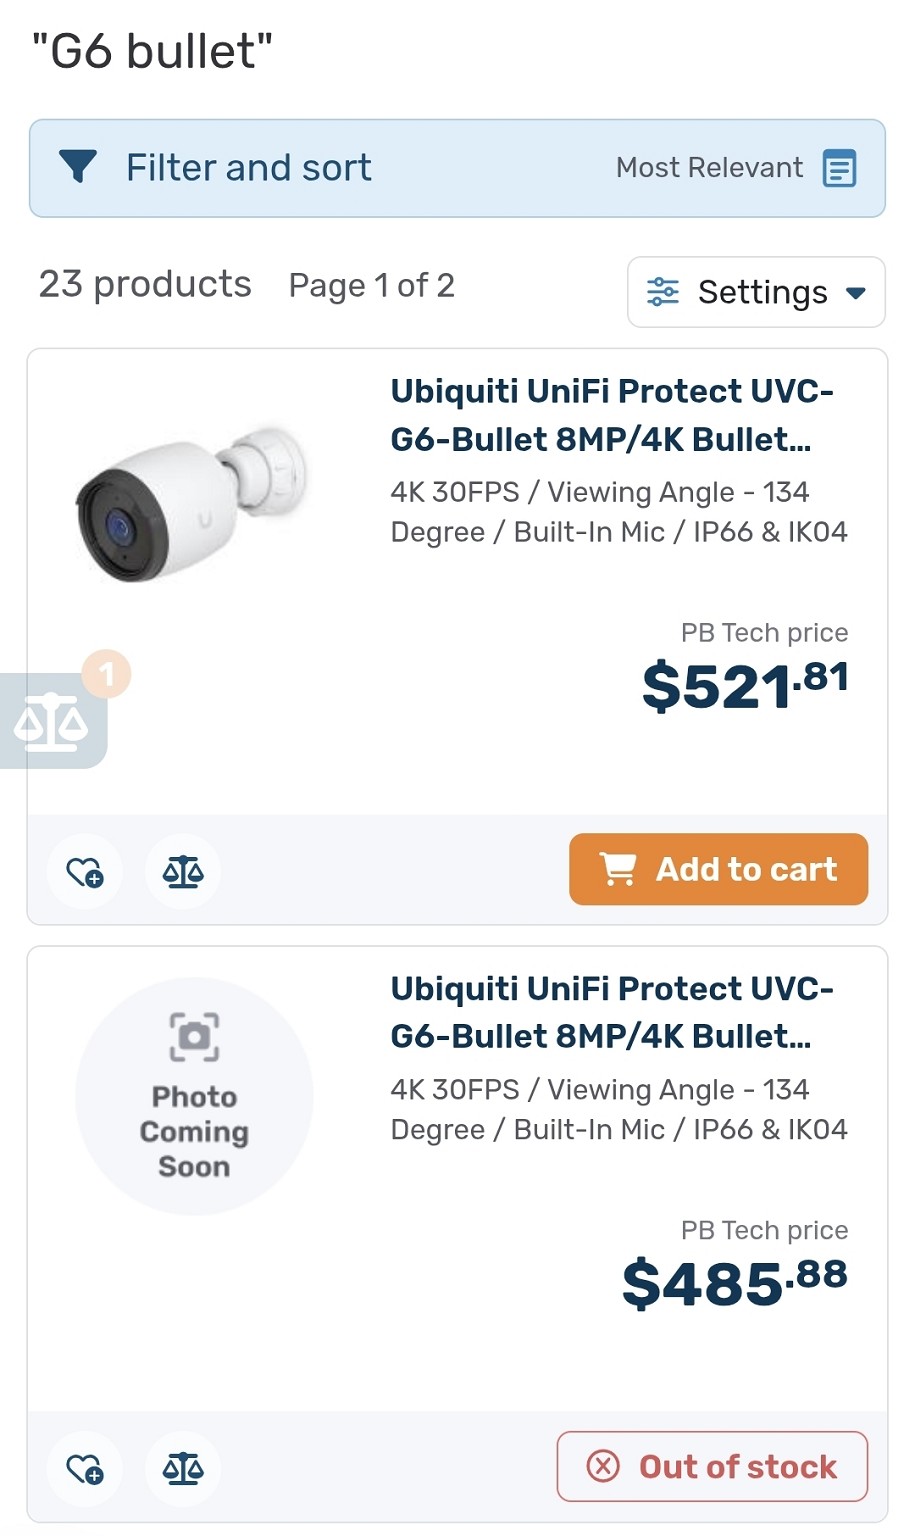This screenshot has height=1536, width=915.
Task: Click Most Relevant sort label
Action: 709,168
